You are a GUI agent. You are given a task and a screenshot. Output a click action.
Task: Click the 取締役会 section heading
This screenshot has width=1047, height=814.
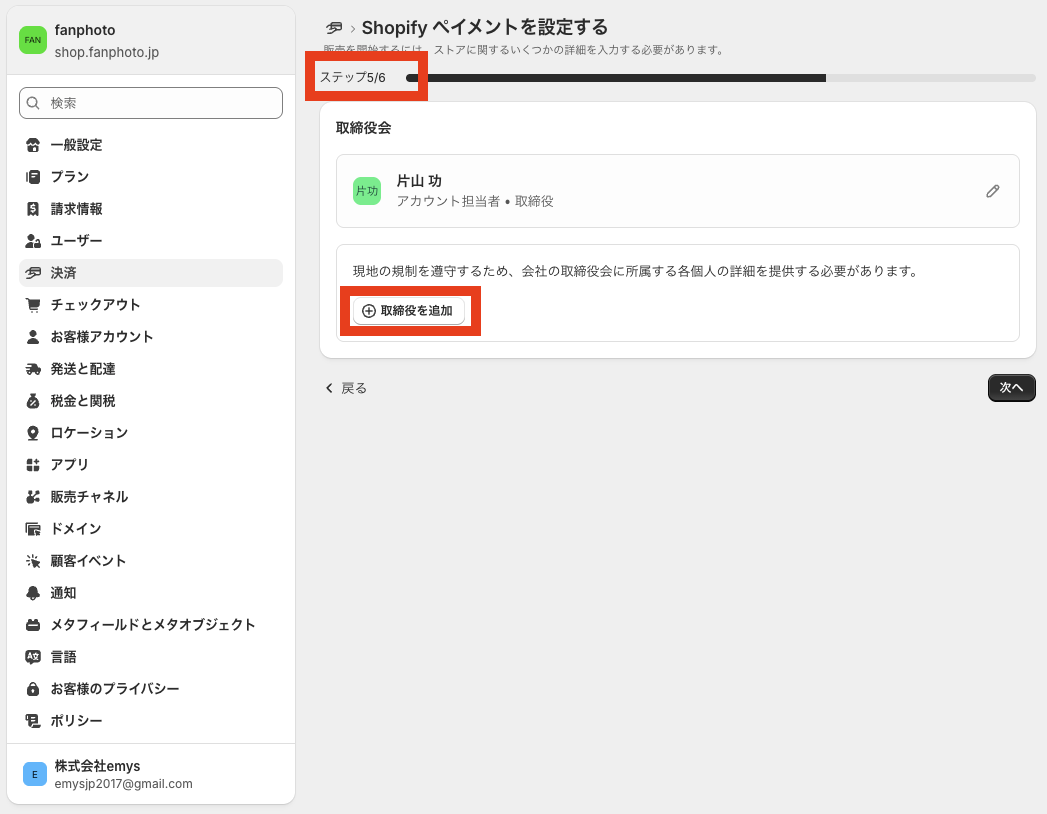point(363,128)
